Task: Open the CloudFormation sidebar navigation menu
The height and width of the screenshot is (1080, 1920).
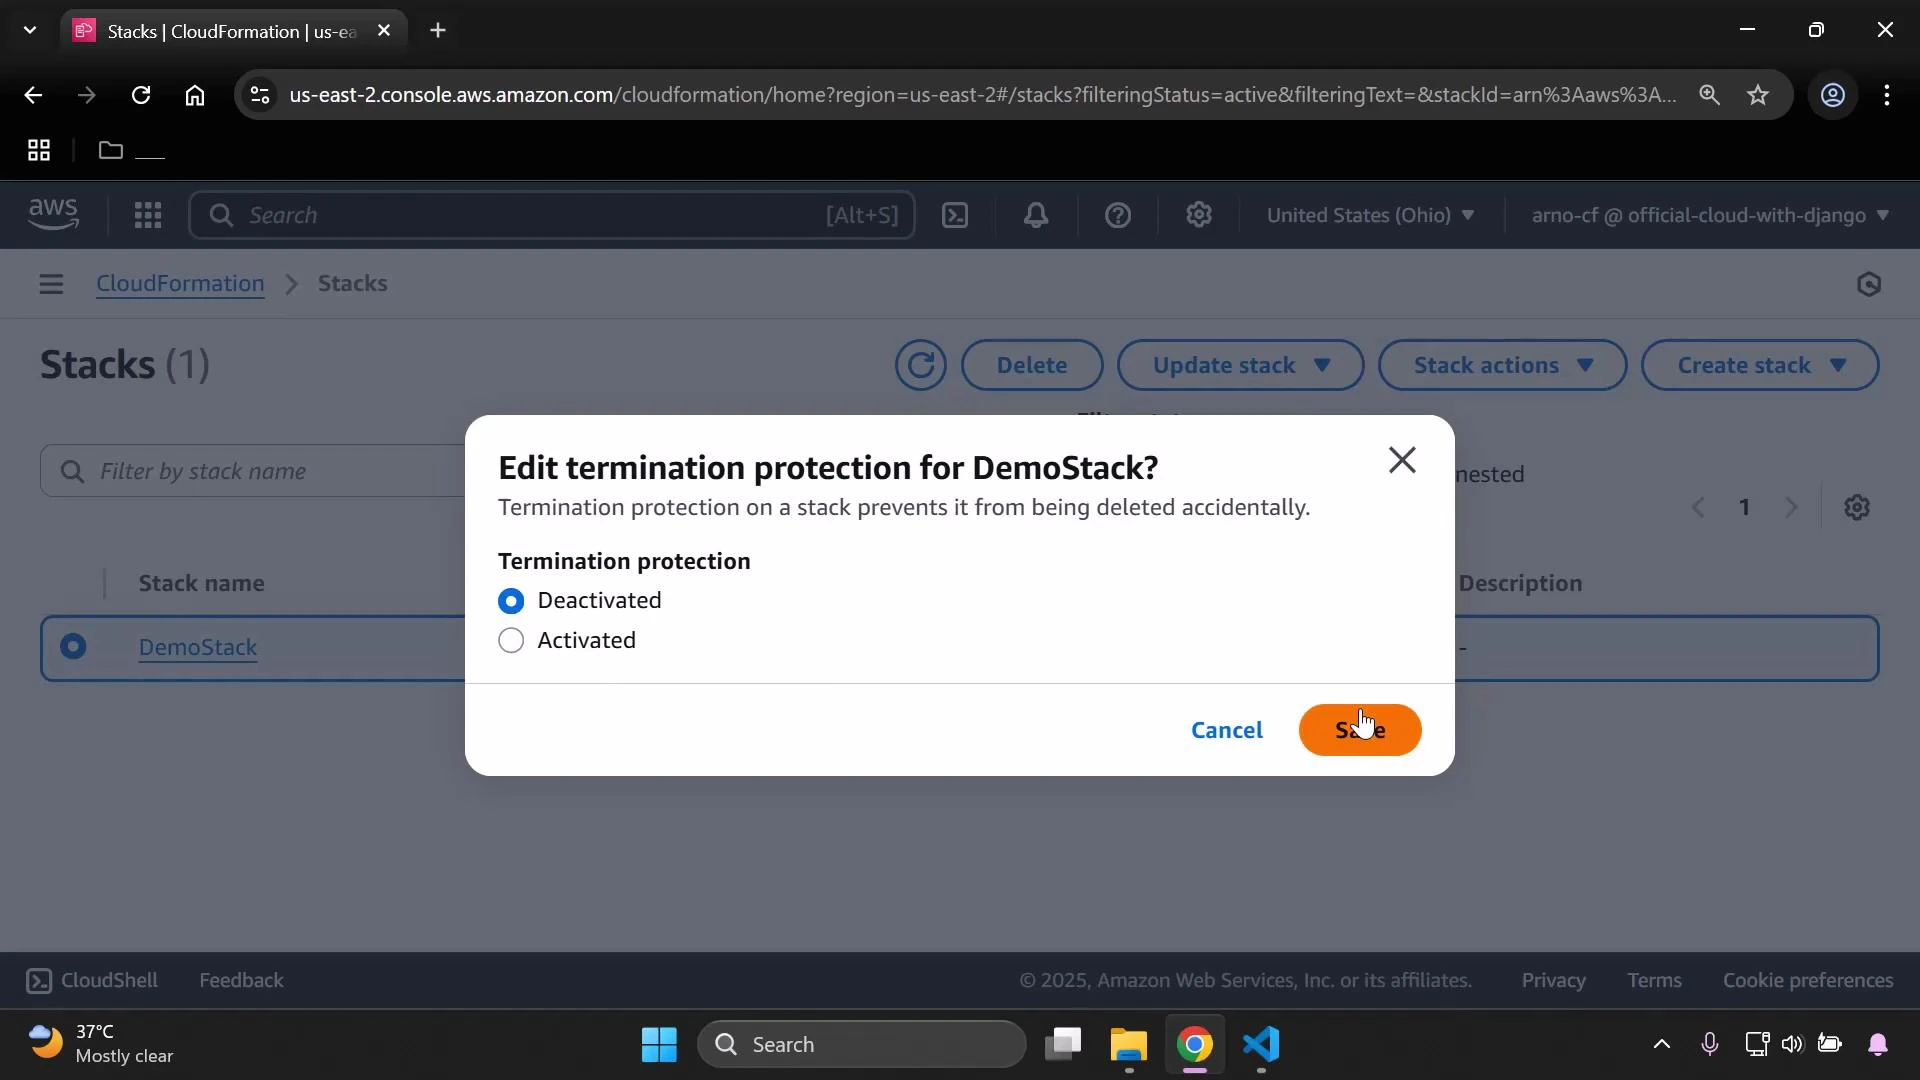Action: [x=51, y=284]
